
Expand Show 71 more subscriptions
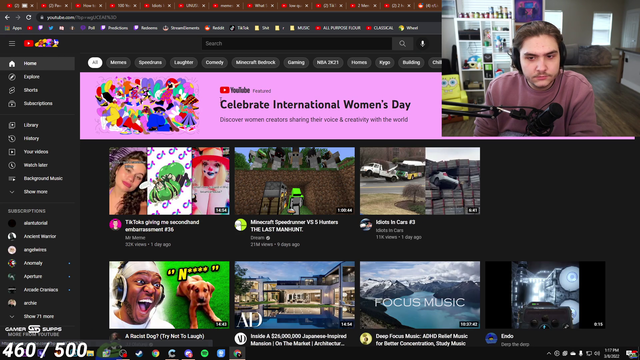(x=37, y=316)
